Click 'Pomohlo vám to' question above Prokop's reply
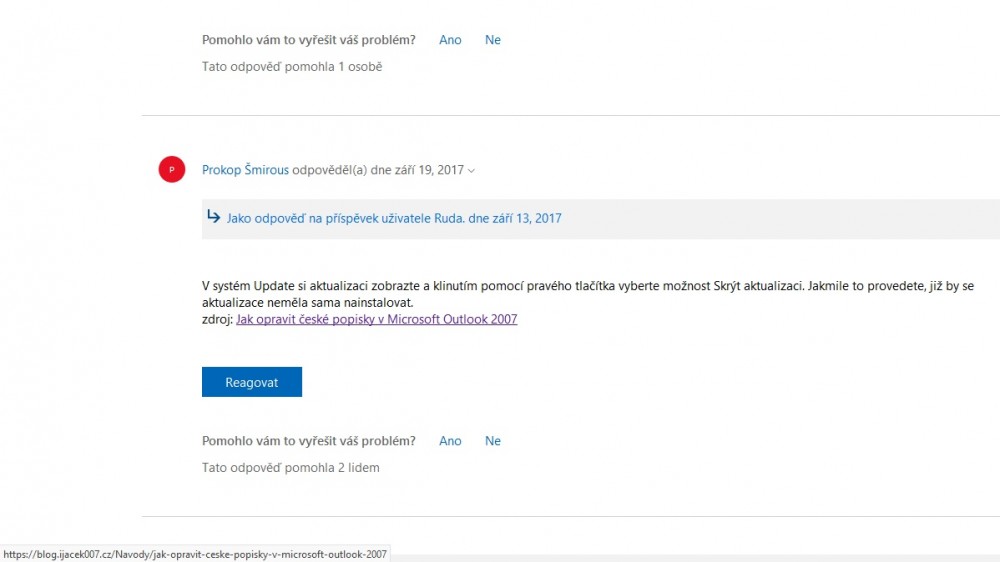 tap(308, 40)
